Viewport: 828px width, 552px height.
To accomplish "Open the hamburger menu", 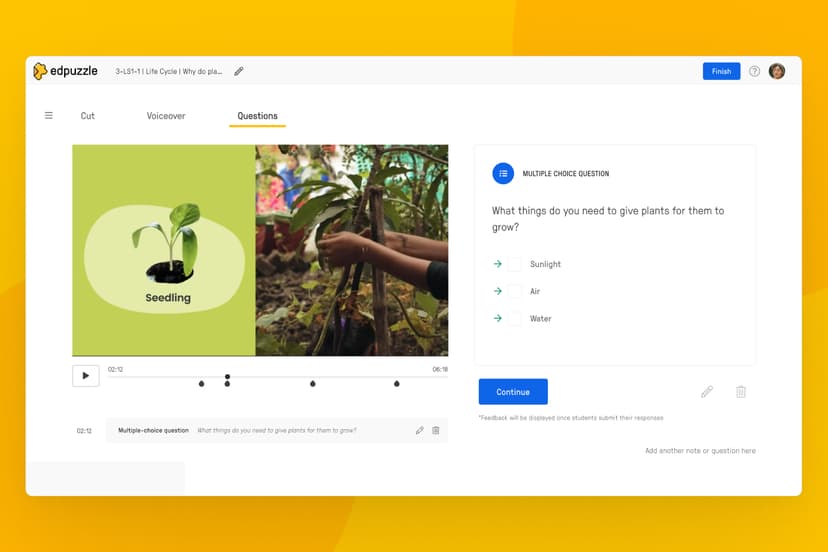I will pyautogui.click(x=49, y=115).
